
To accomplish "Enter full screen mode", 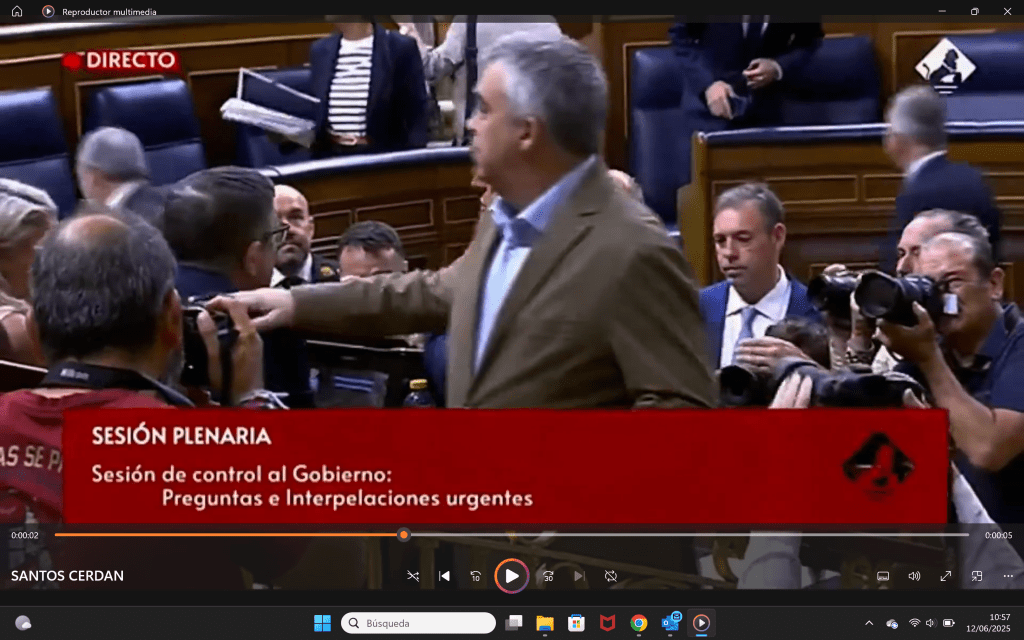I will tap(945, 576).
